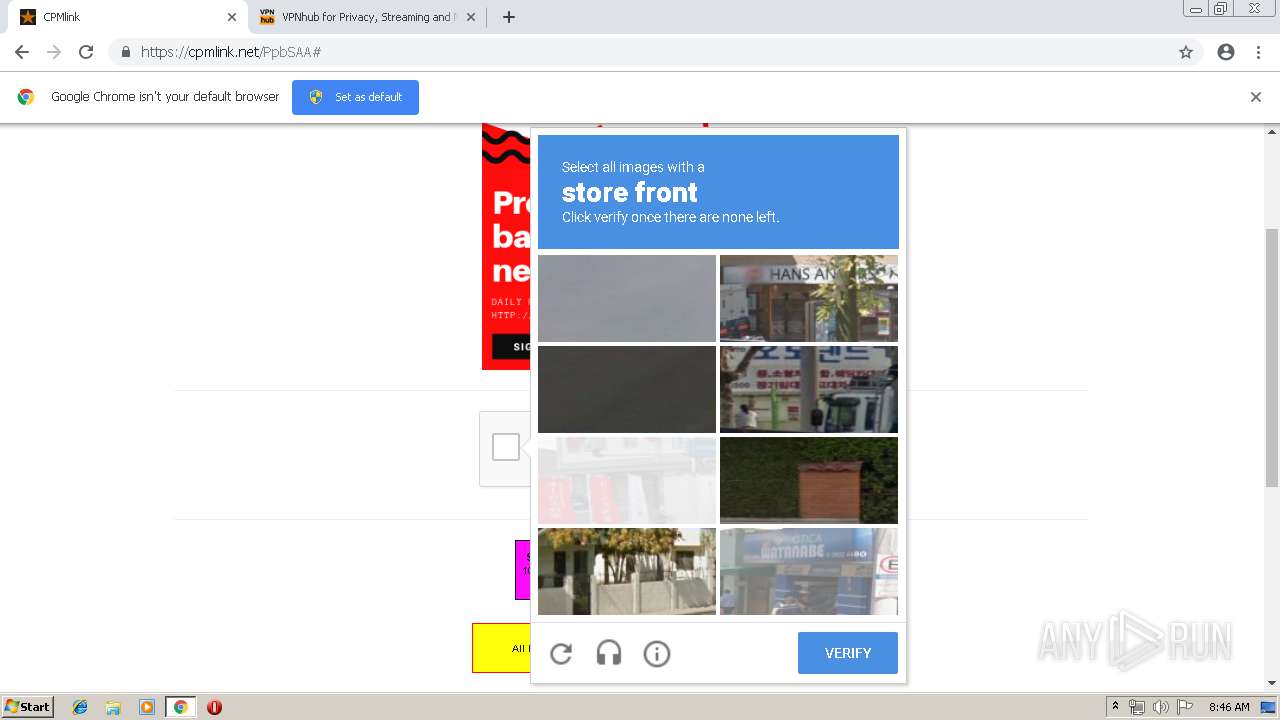Viewport: 1280px width, 720px height.
Task: Select the house with fence tile
Action: coord(627,571)
